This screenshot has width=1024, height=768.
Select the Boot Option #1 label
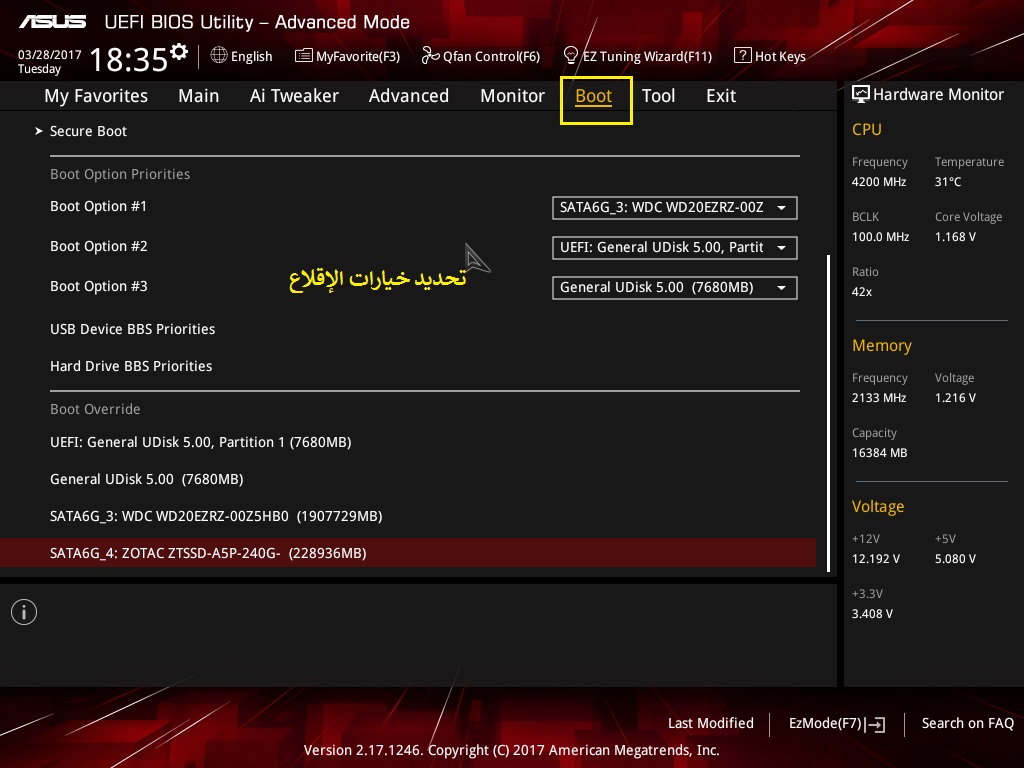point(99,206)
